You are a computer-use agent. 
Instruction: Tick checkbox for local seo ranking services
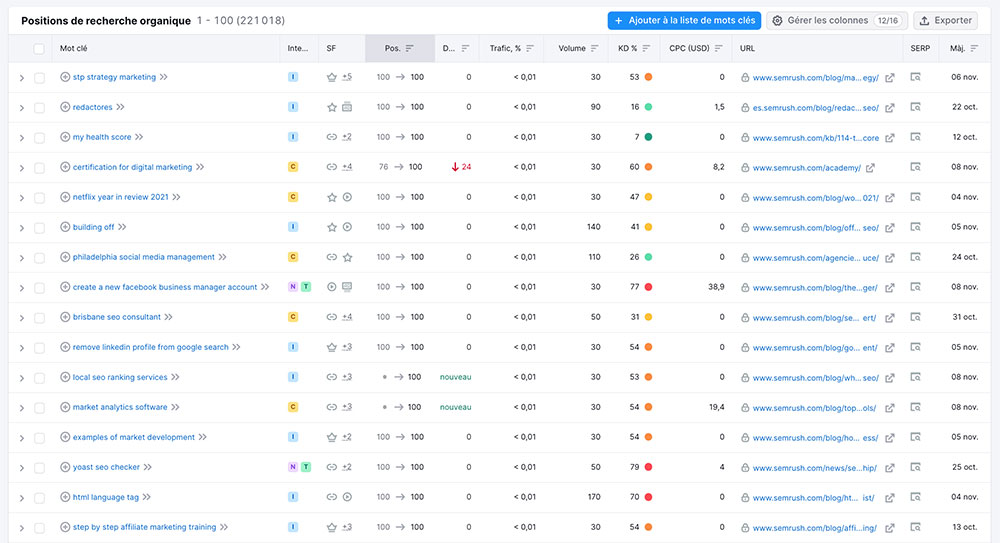pos(39,378)
